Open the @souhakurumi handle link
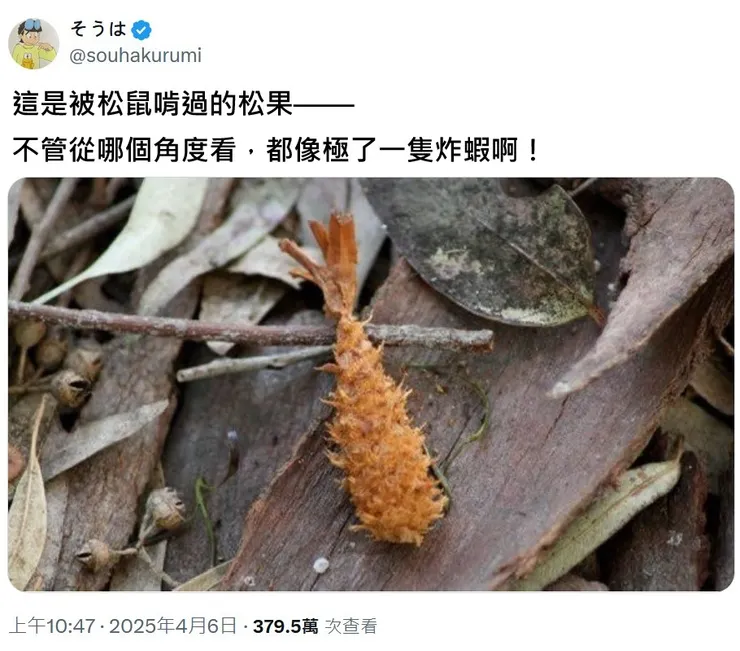The height and width of the screenshot is (651, 740). coord(135,55)
